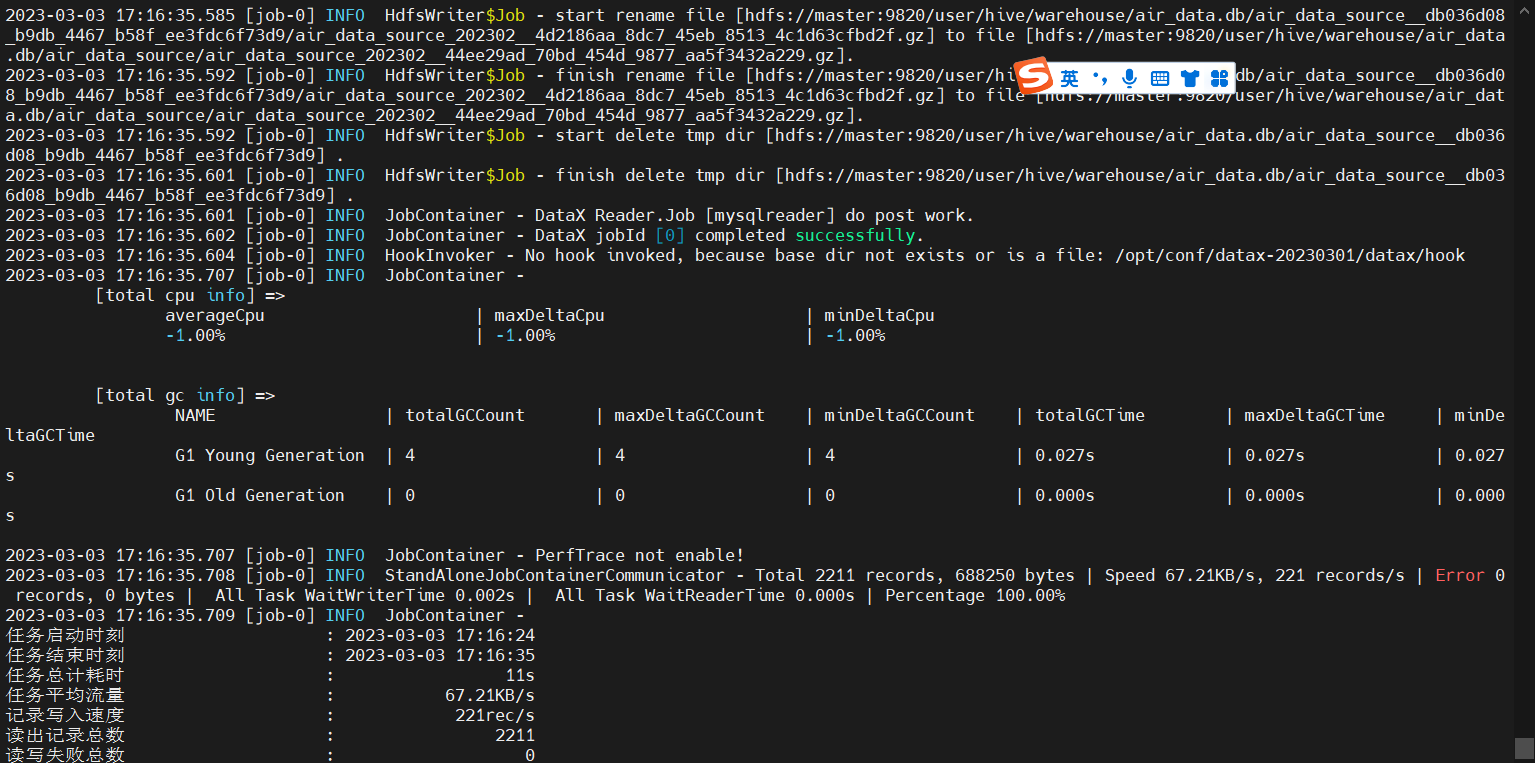Image resolution: width=1535 pixels, height=763 pixels.
Task: Click the red 'Error' word
Action: pyautogui.click(x=1460, y=576)
